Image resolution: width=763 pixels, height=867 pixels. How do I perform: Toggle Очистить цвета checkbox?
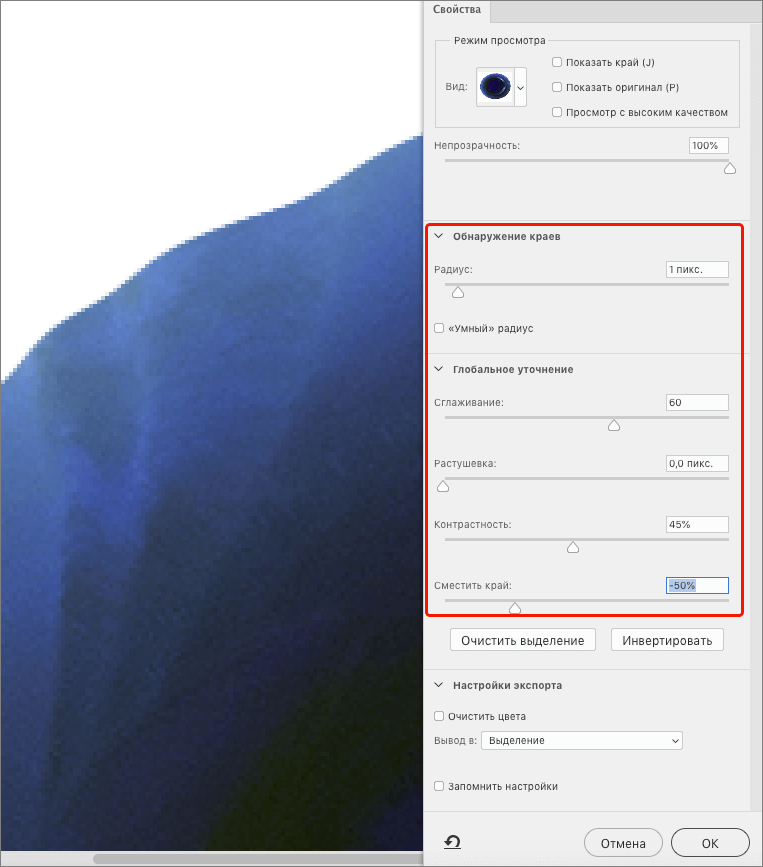pyautogui.click(x=439, y=716)
